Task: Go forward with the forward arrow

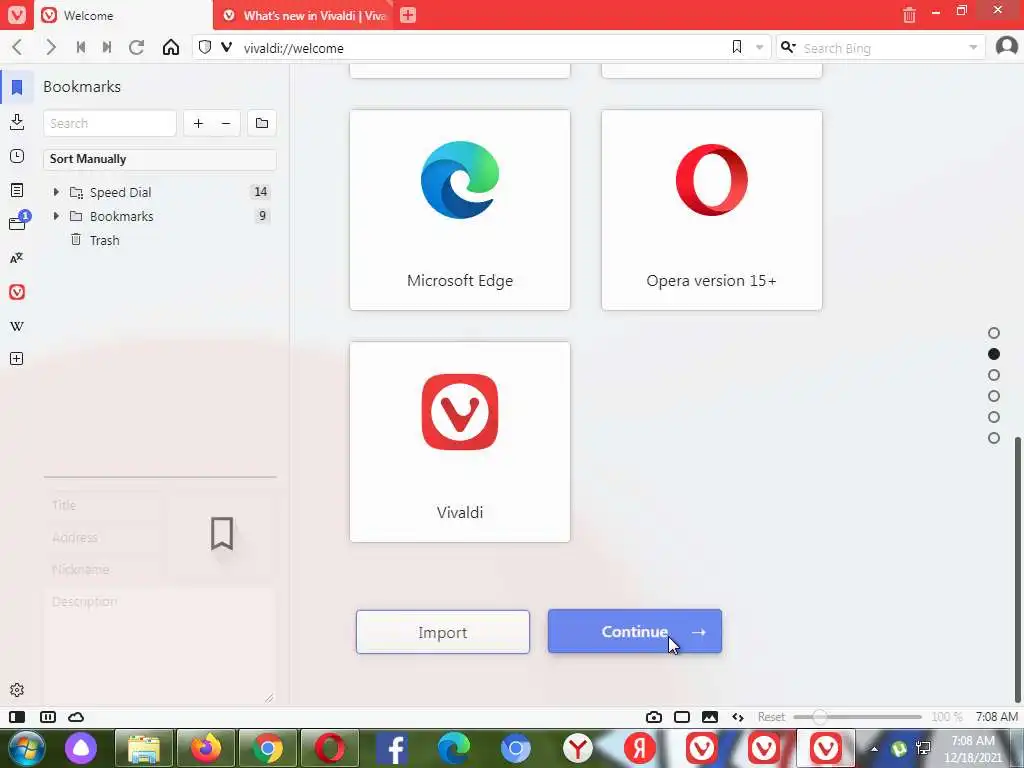Action: coord(50,48)
